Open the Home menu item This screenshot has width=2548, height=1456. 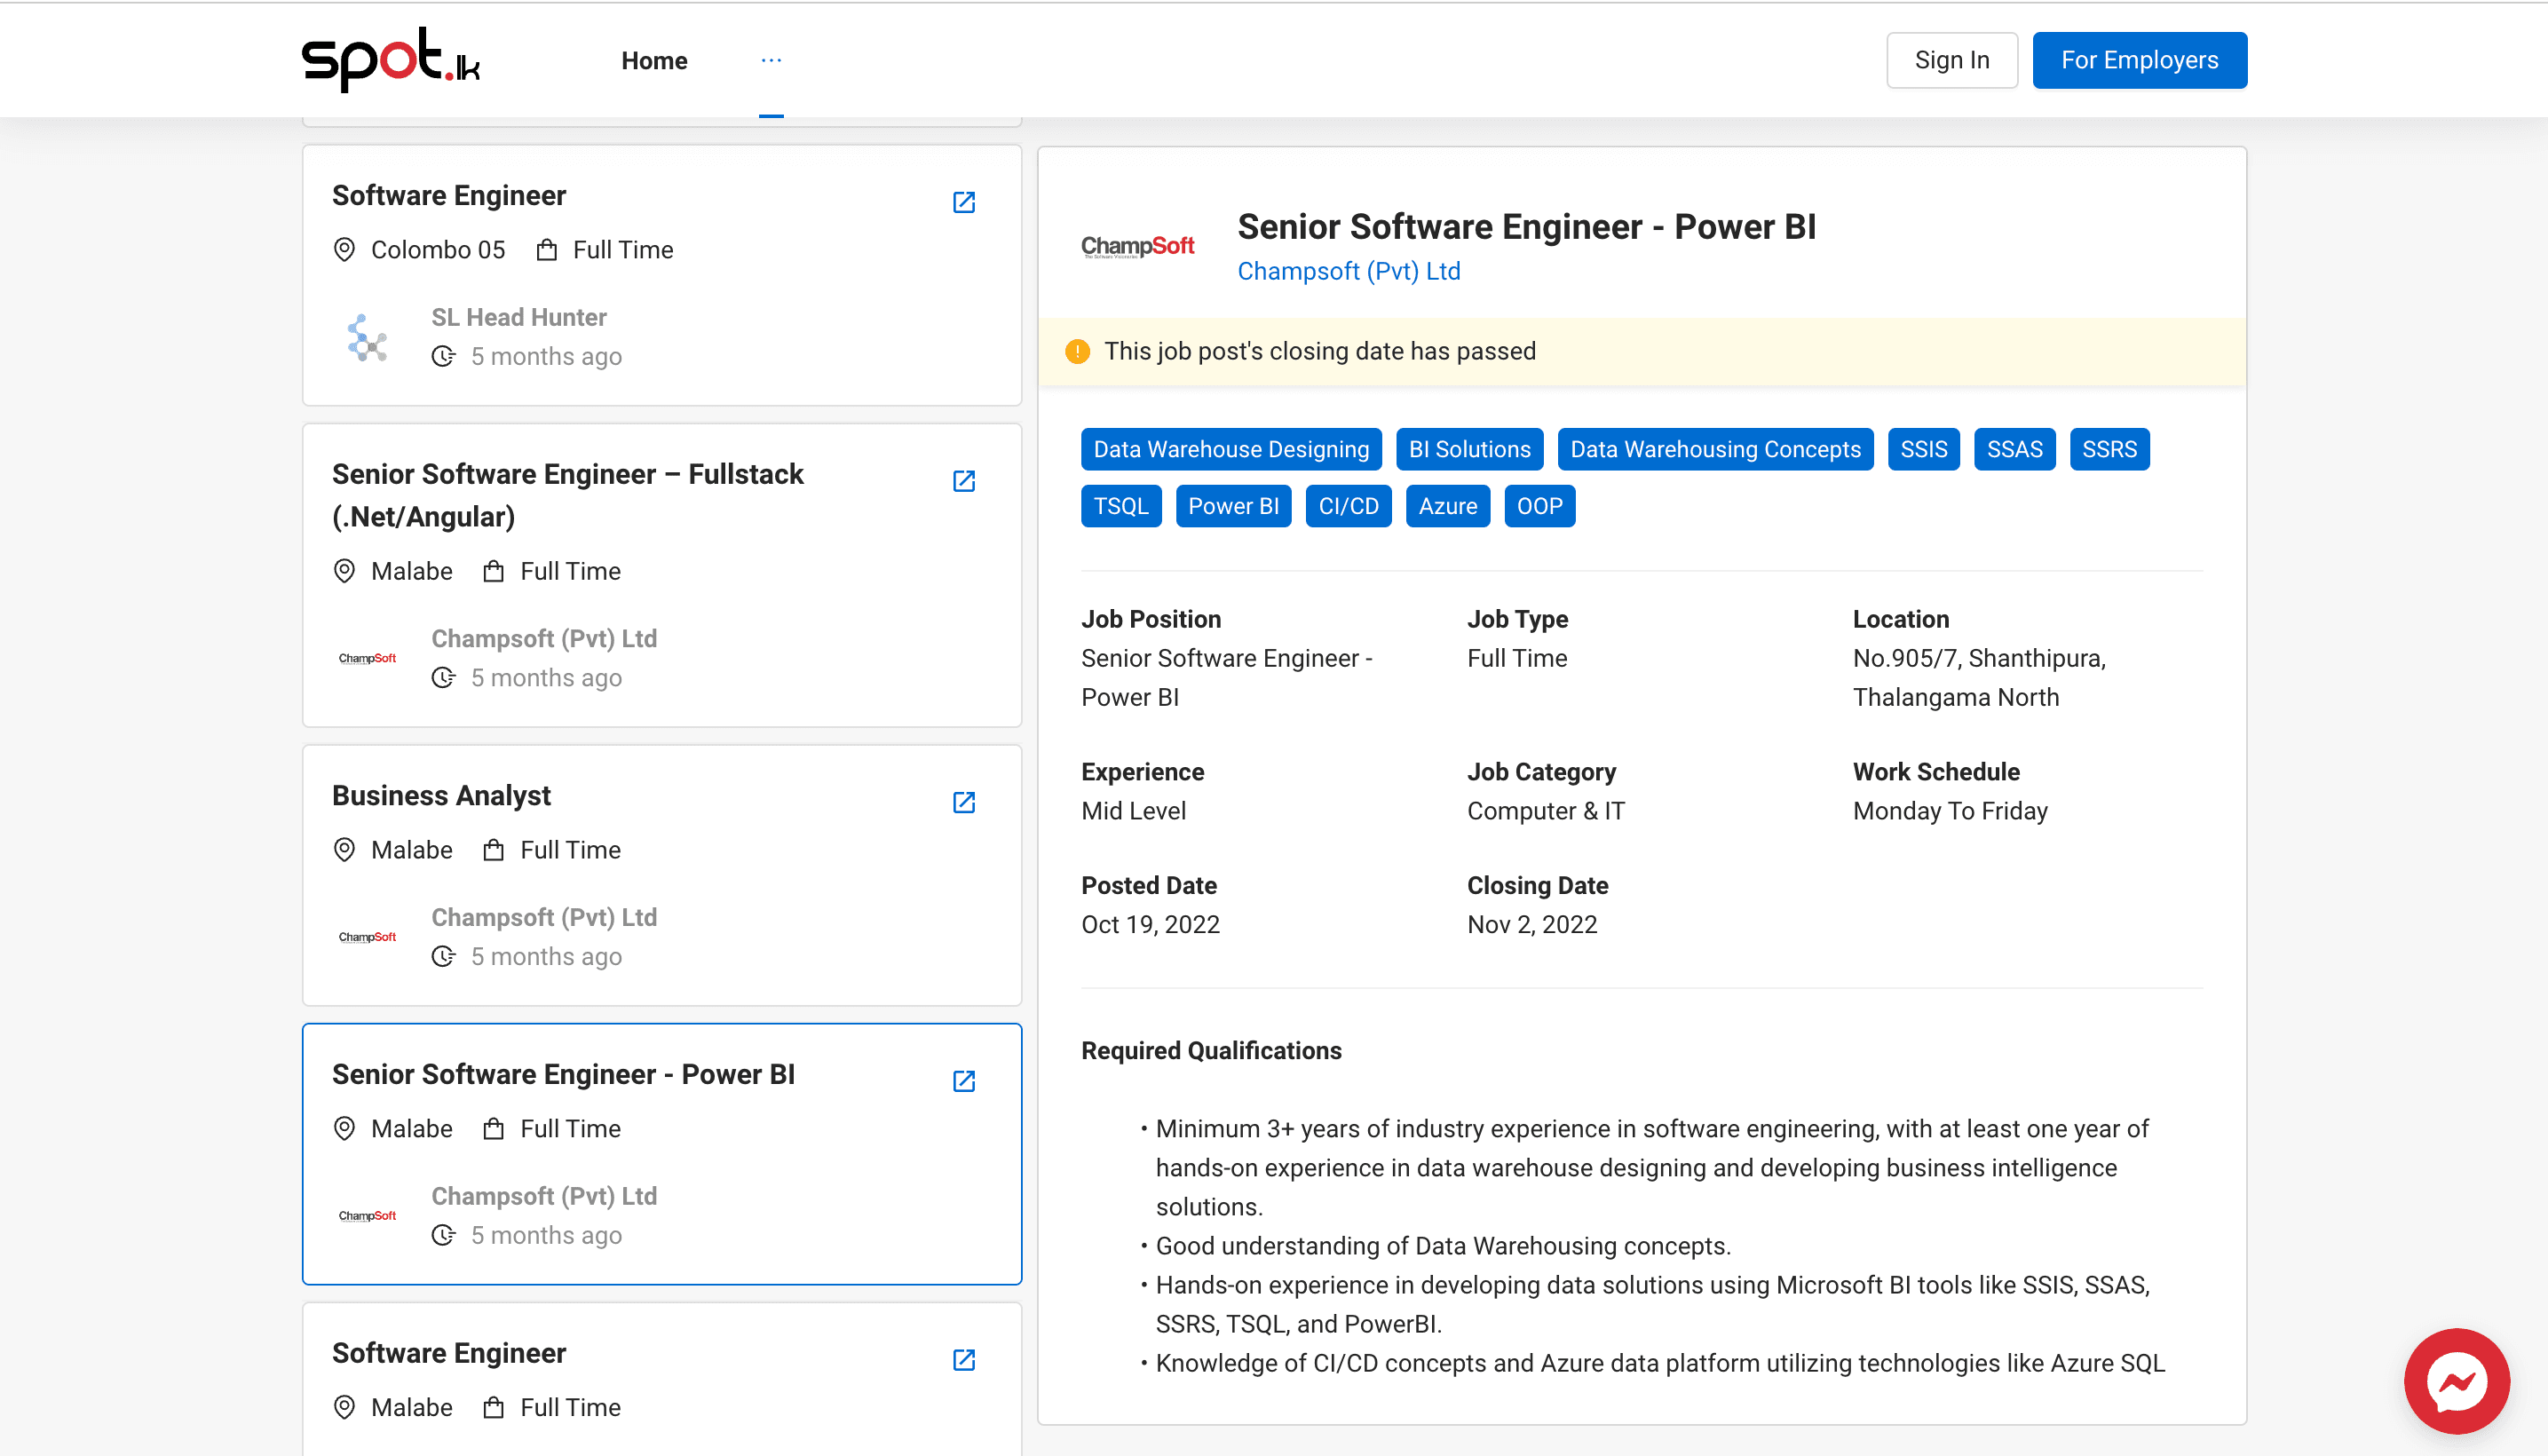(654, 61)
